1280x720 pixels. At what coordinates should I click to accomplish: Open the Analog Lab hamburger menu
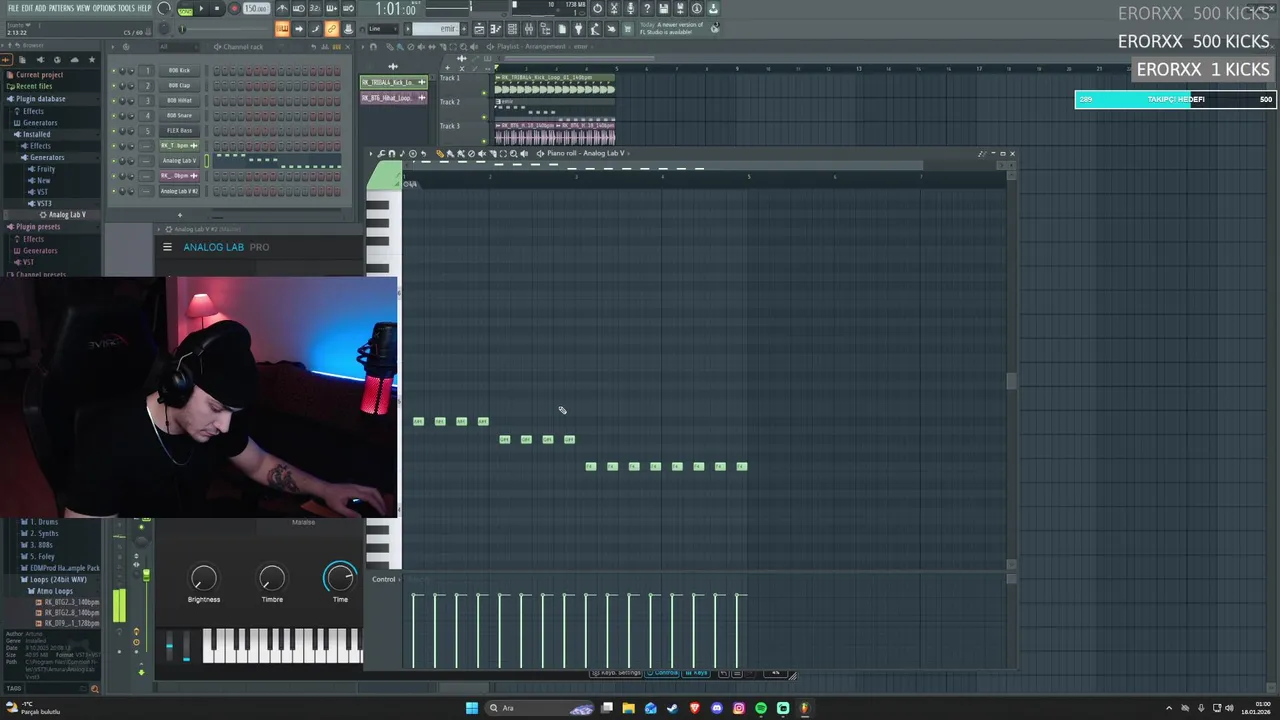tap(167, 247)
